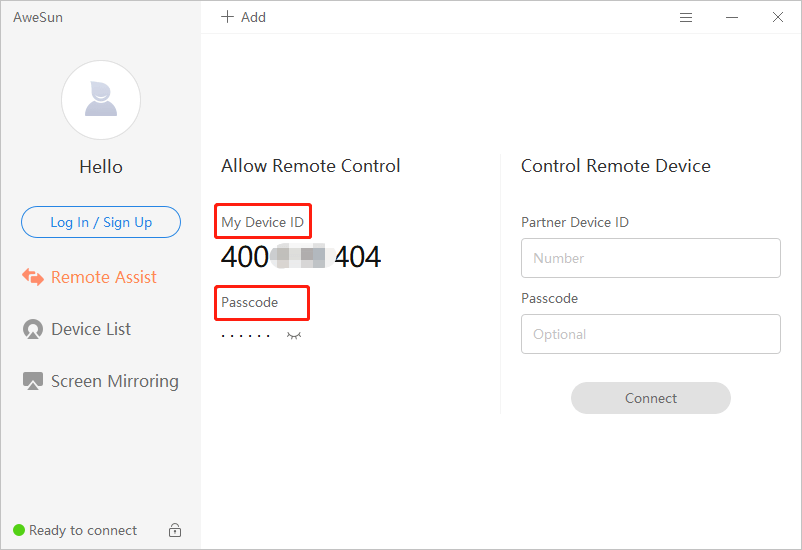Click the Connect button
This screenshot has width=802, height=550.
(650, 398)
